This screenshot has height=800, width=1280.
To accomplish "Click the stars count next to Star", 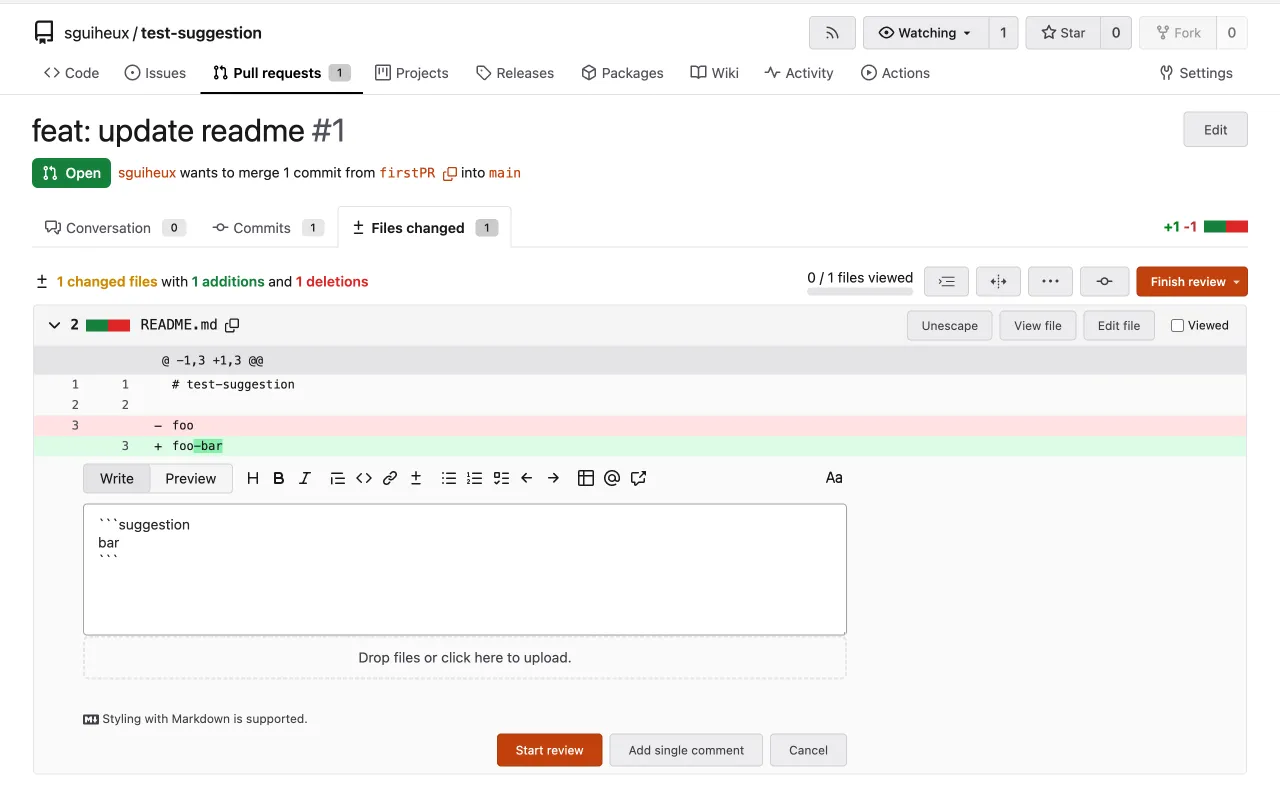I will tap(1116, 33).
